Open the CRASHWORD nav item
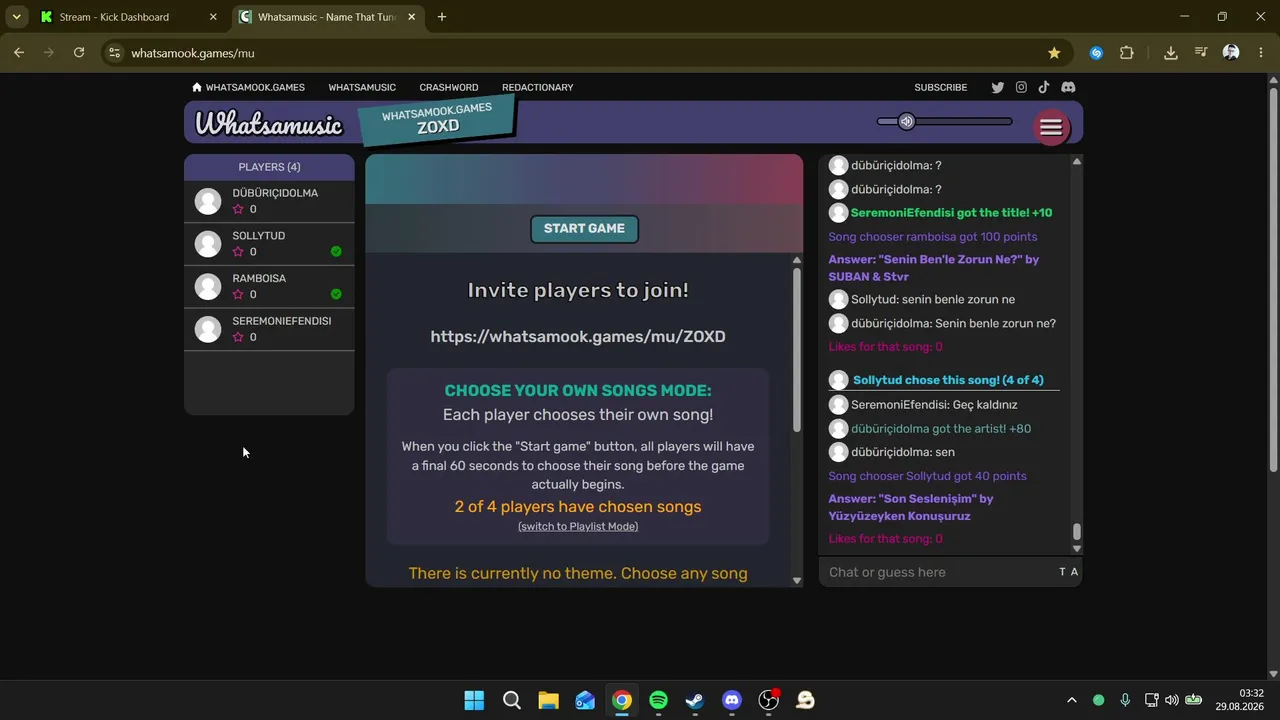 pyautogui.click(x=449, y=87)
